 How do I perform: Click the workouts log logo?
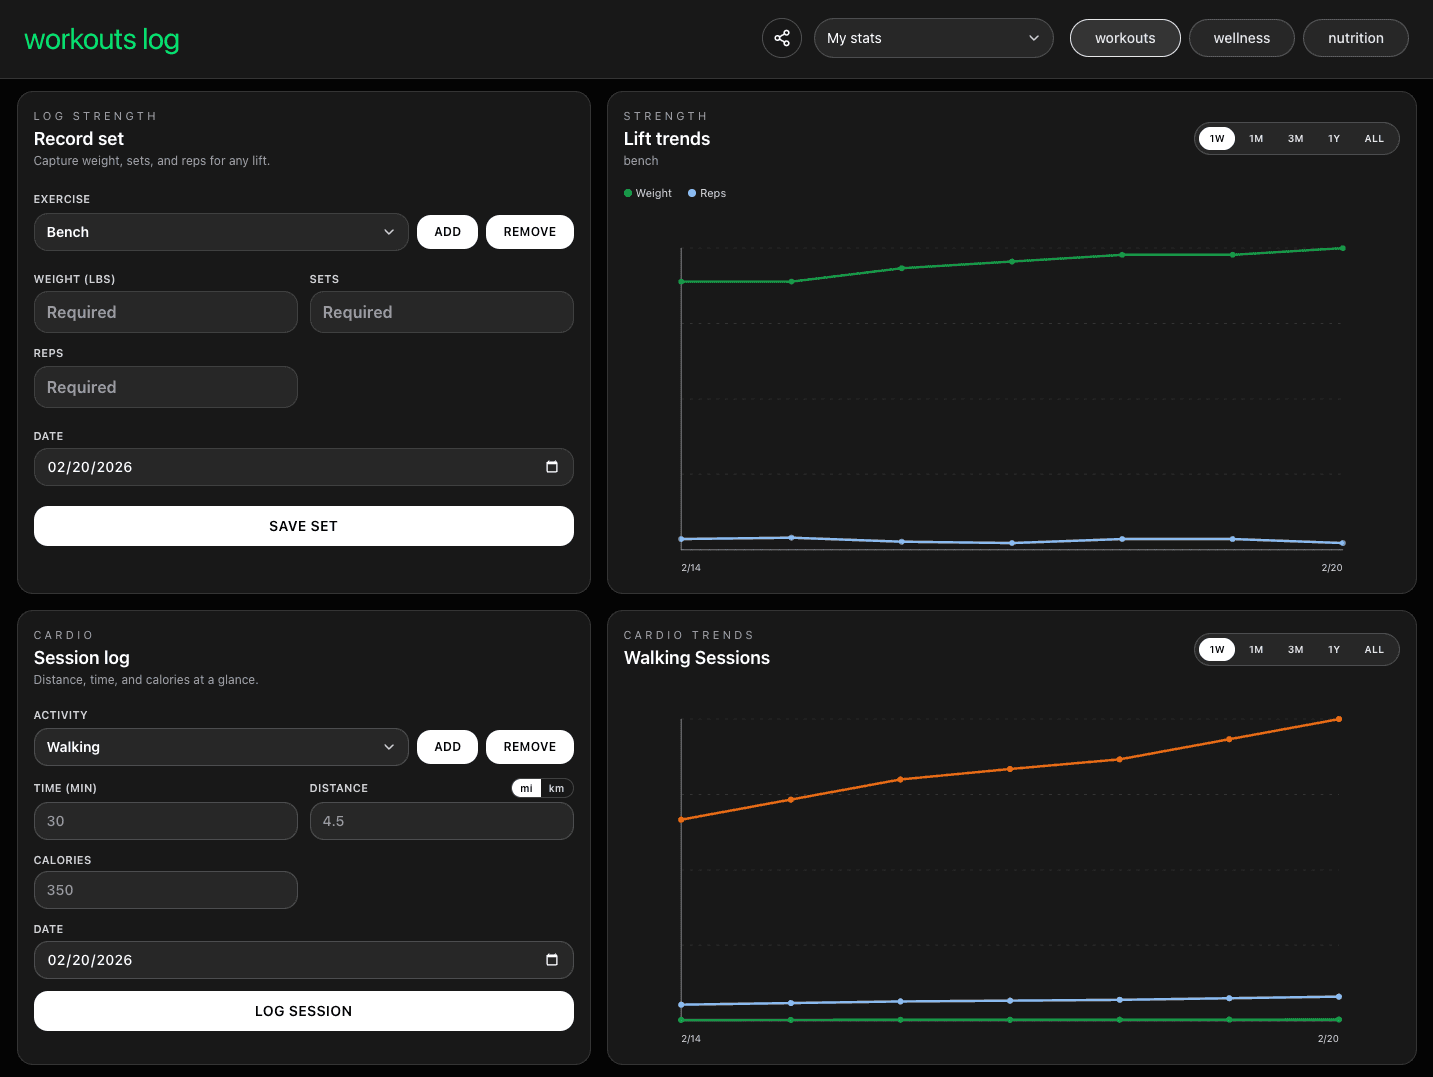(101, 39)
